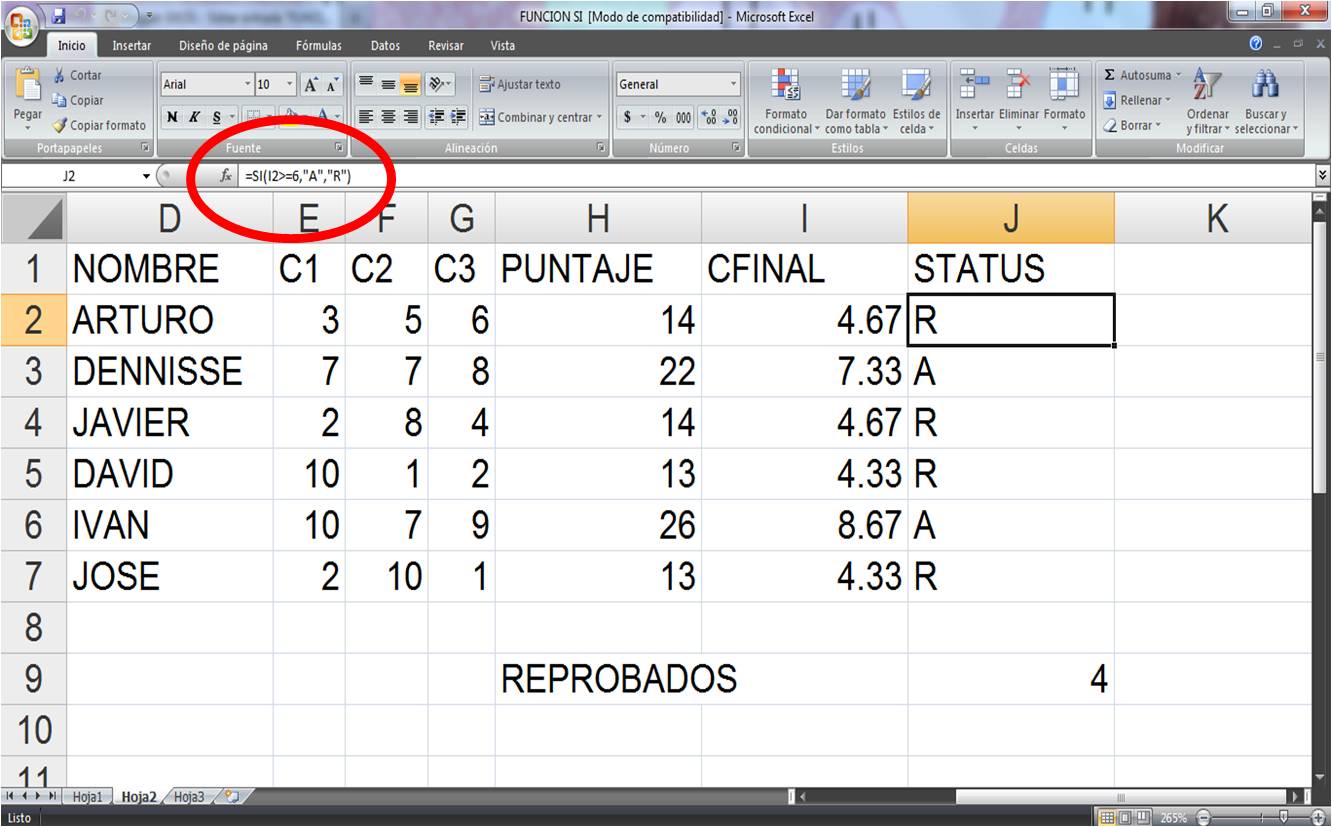Click Combinar y centrar button

(x=536, y=118)
